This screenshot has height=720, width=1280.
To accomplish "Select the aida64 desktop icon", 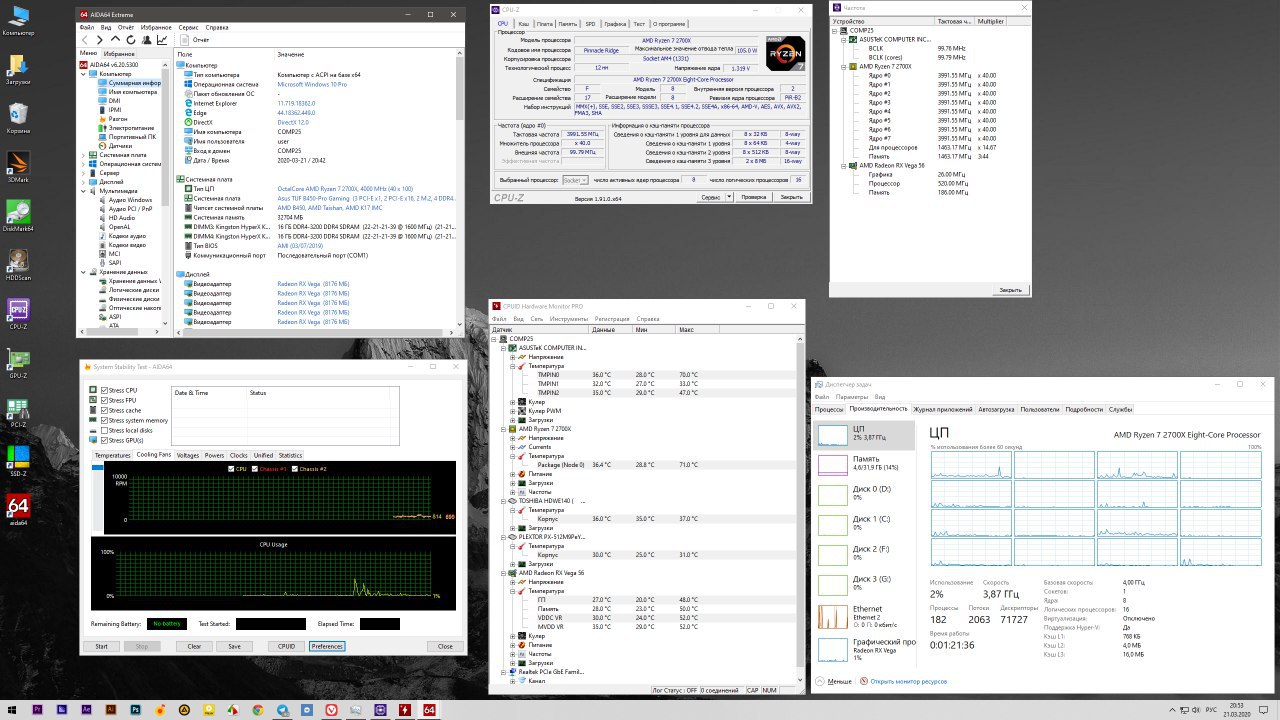I will [x=18, y=509].
